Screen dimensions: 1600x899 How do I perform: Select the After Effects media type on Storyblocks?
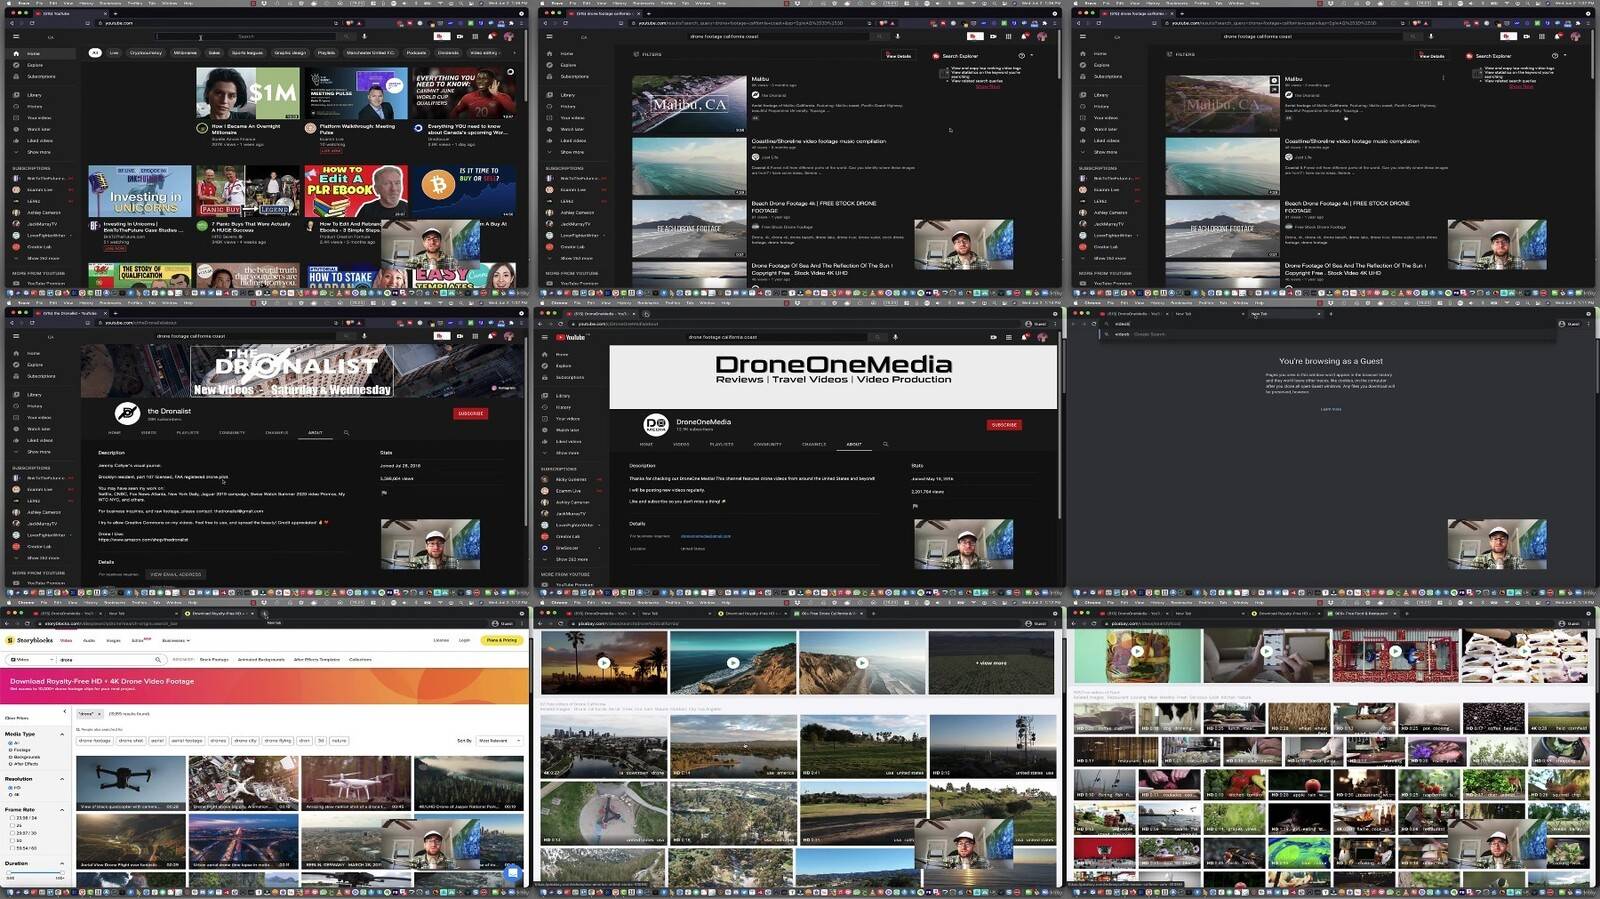click(10, 764)
